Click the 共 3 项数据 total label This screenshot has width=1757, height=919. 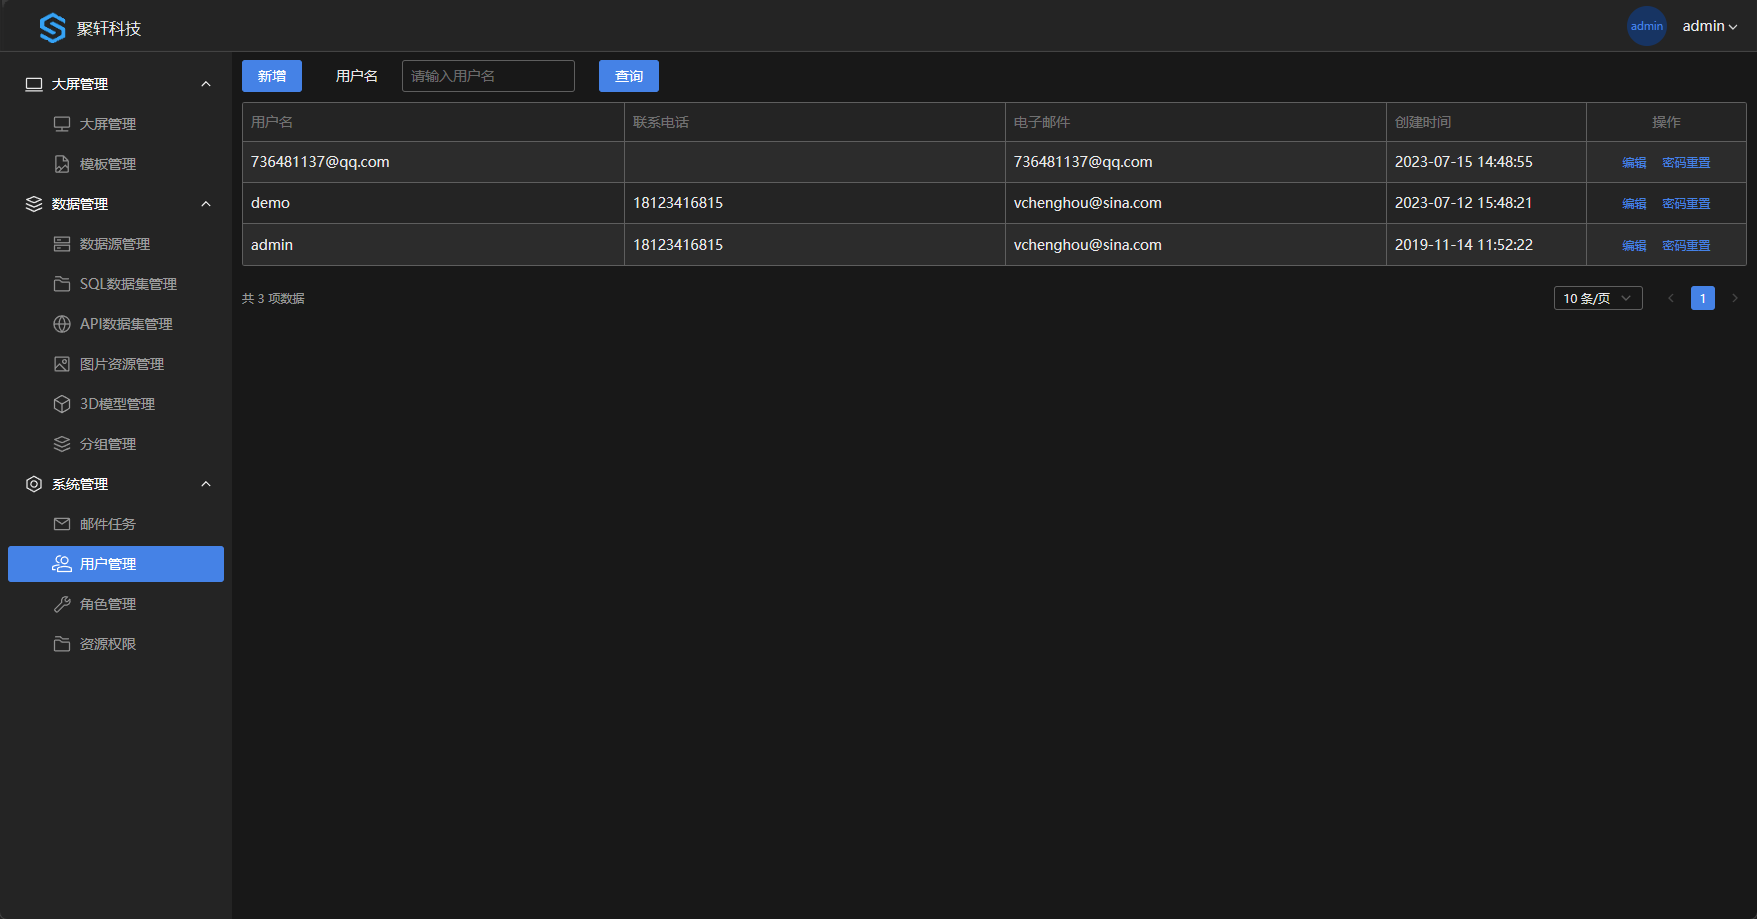[273, 299]
